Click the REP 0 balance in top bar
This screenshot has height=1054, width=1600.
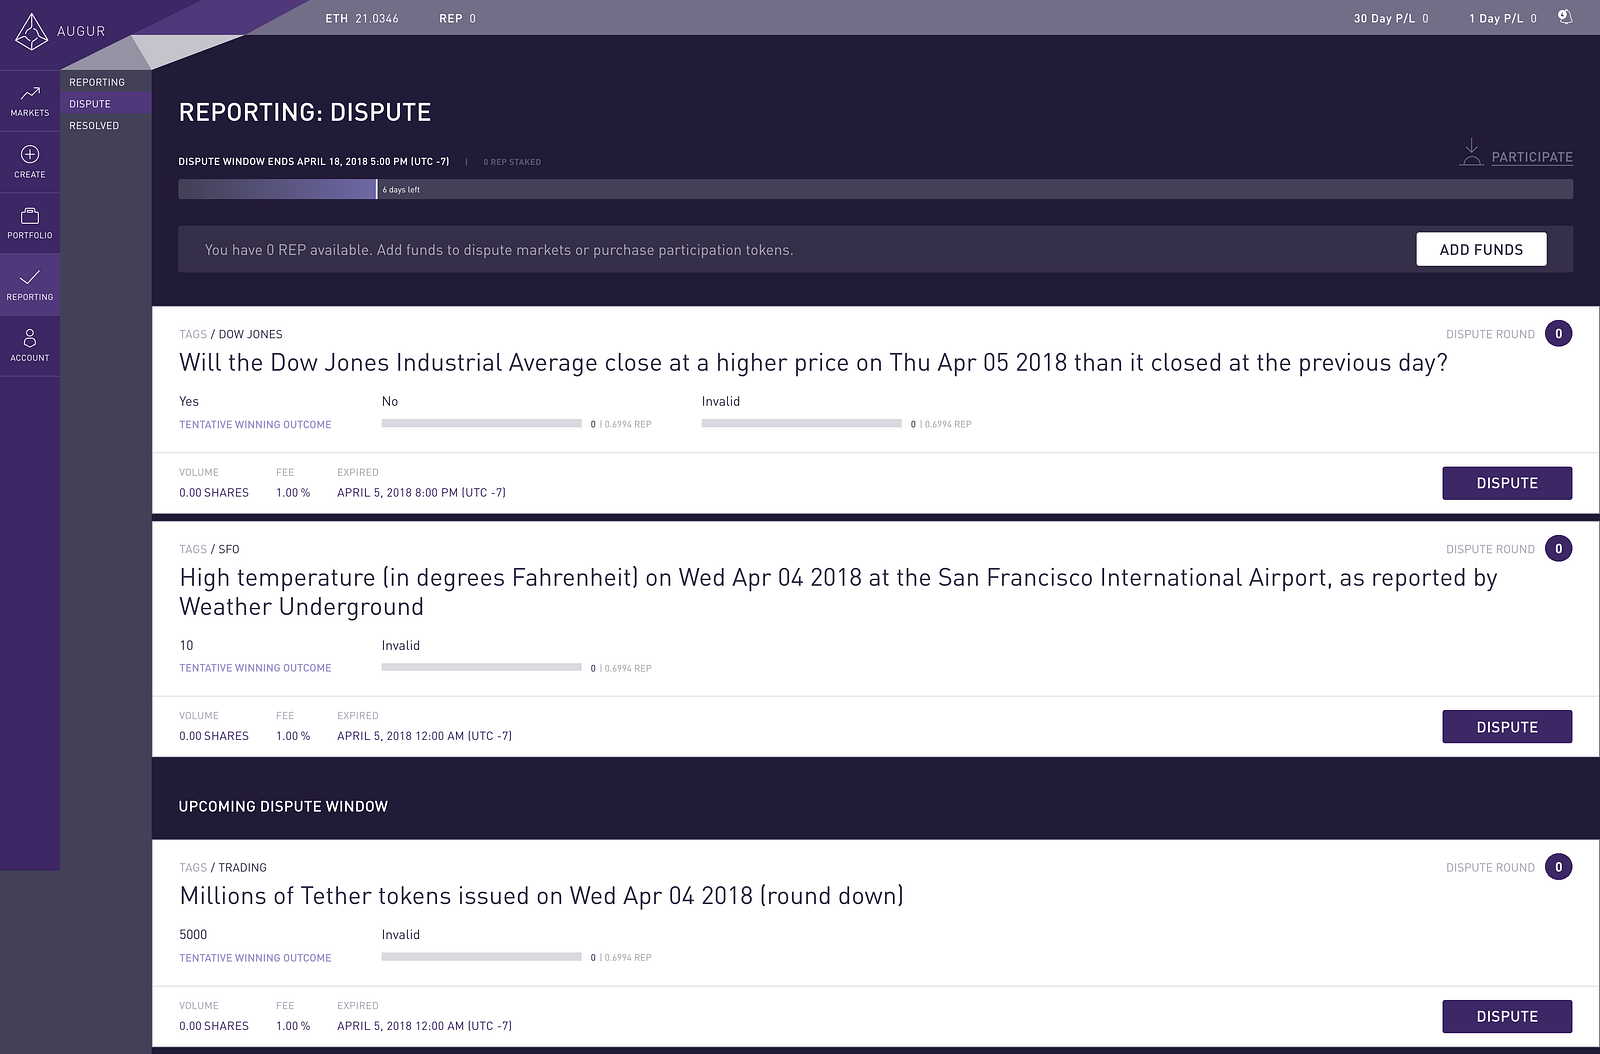point(457,18)
